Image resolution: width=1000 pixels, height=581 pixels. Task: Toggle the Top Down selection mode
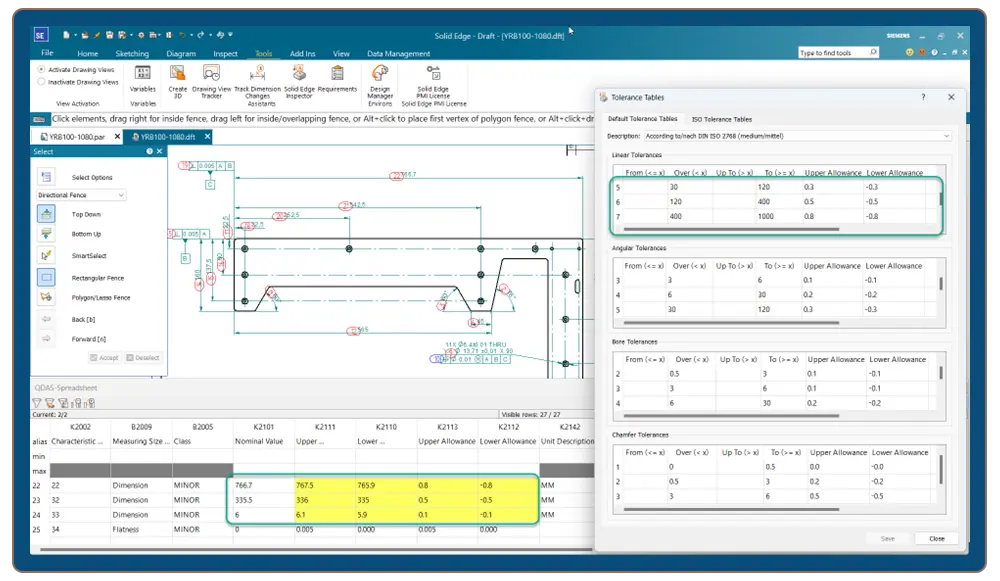point(46,214)
